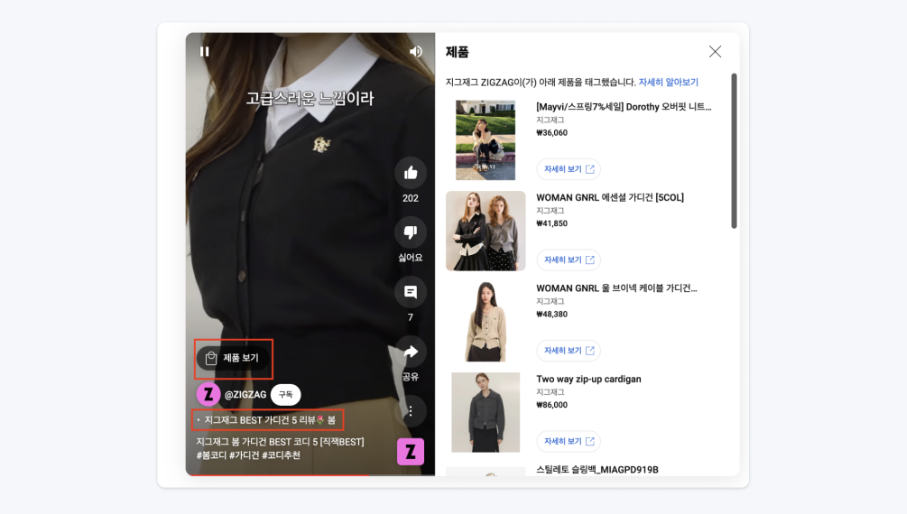Click the product list scrollbar

[734, 150]
